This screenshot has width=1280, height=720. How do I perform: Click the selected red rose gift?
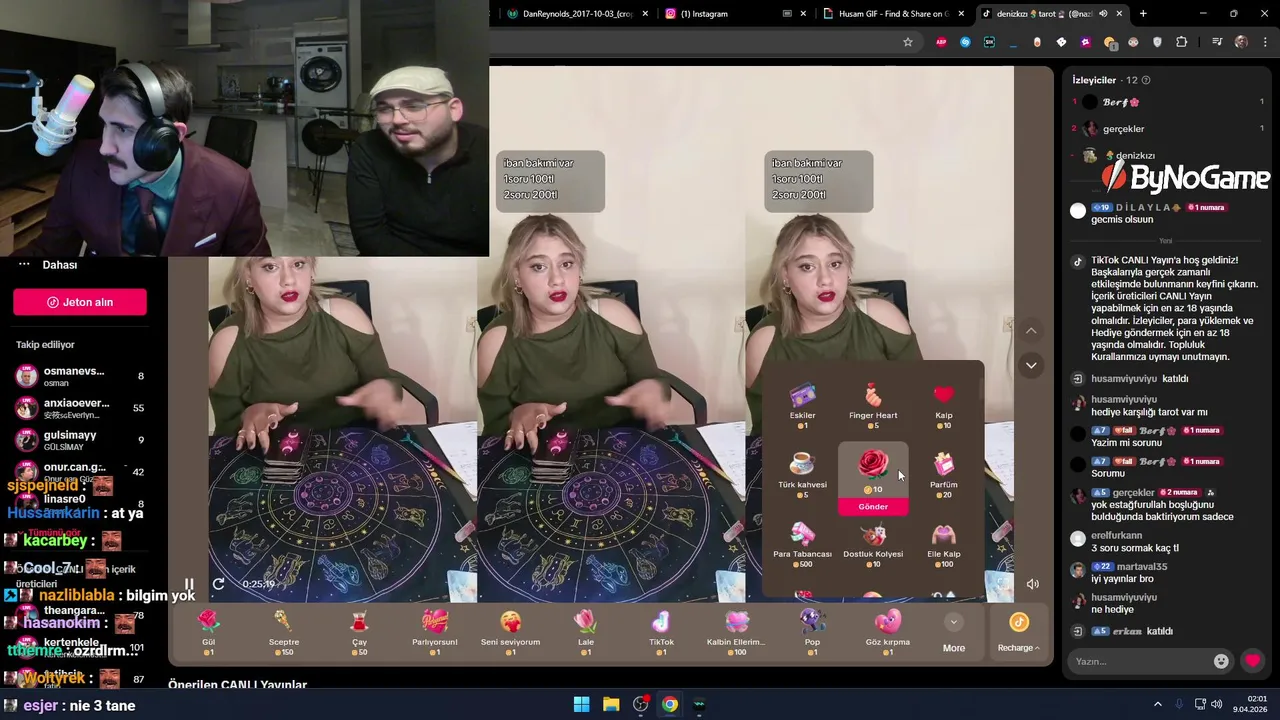coord(873,466)
